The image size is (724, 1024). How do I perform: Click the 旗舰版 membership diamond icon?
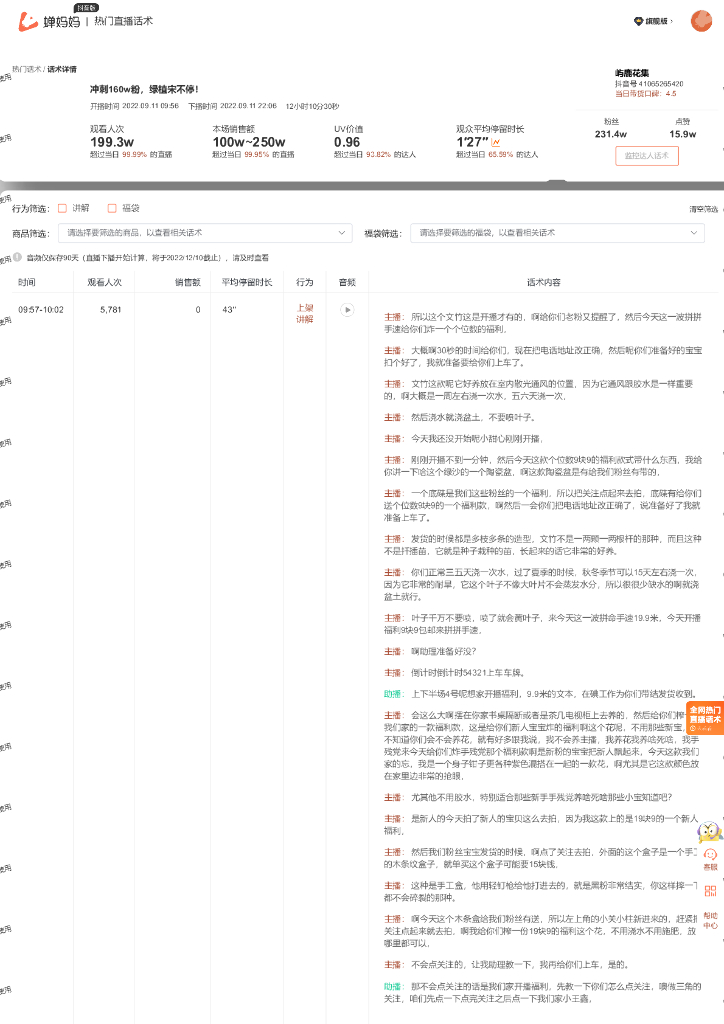pyautogui.click(x=638, y=22)
